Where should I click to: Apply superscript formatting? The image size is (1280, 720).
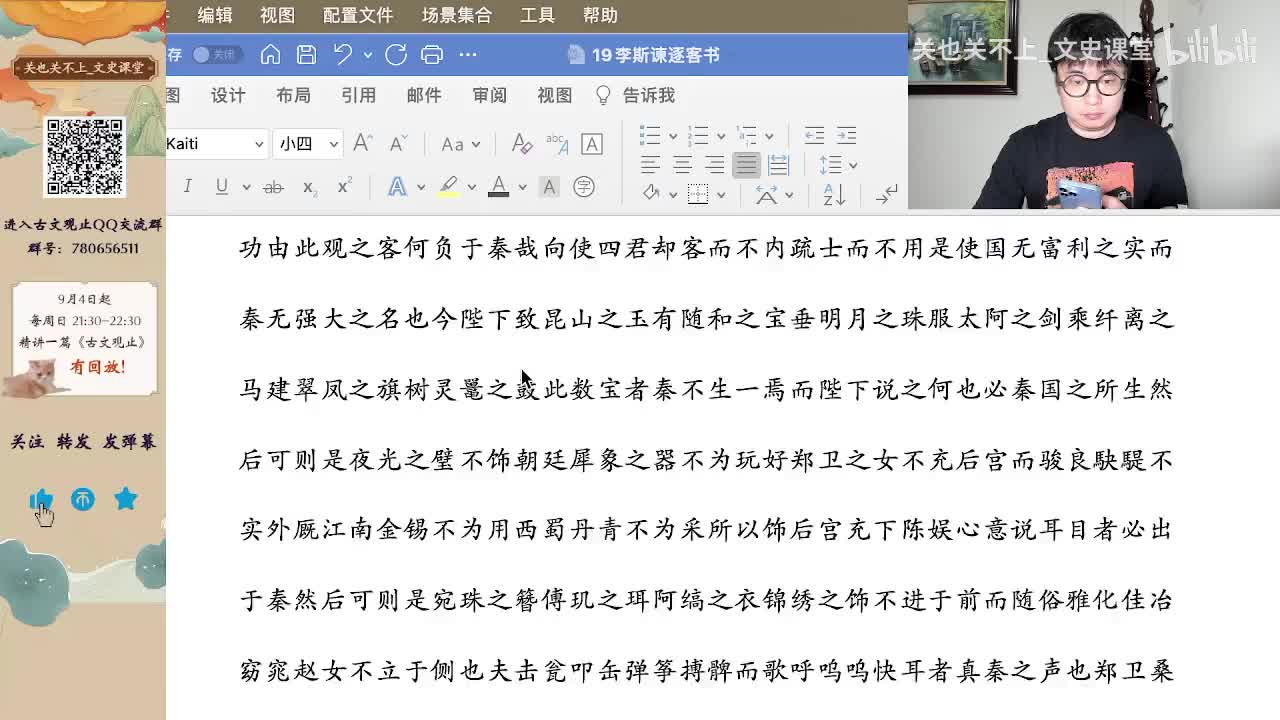click(345, 186)
